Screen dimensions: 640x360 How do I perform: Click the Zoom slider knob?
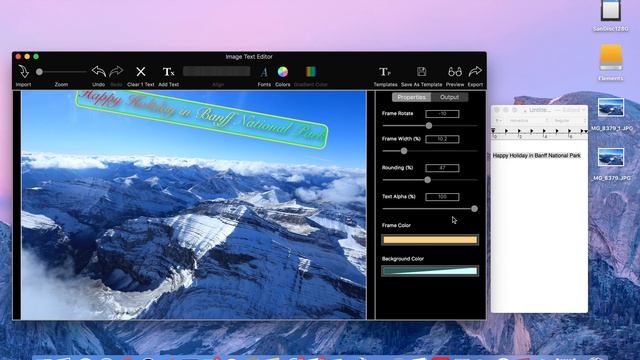(x=39, y=72)
